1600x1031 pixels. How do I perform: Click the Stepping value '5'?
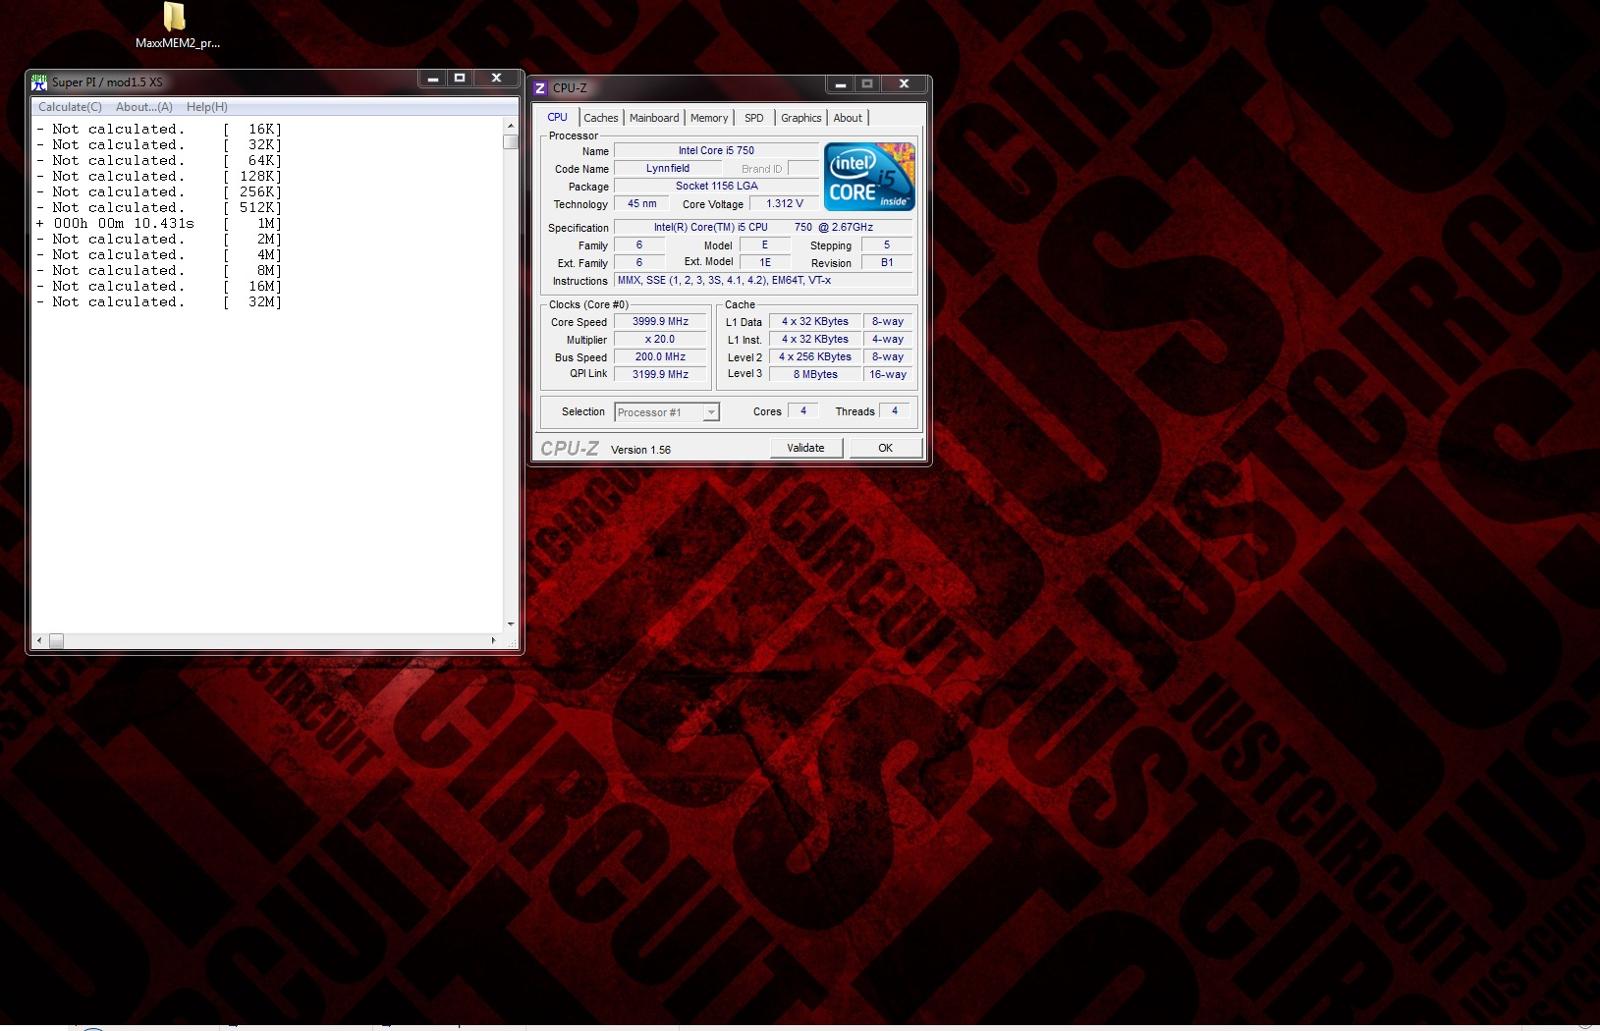click(887, 245)
